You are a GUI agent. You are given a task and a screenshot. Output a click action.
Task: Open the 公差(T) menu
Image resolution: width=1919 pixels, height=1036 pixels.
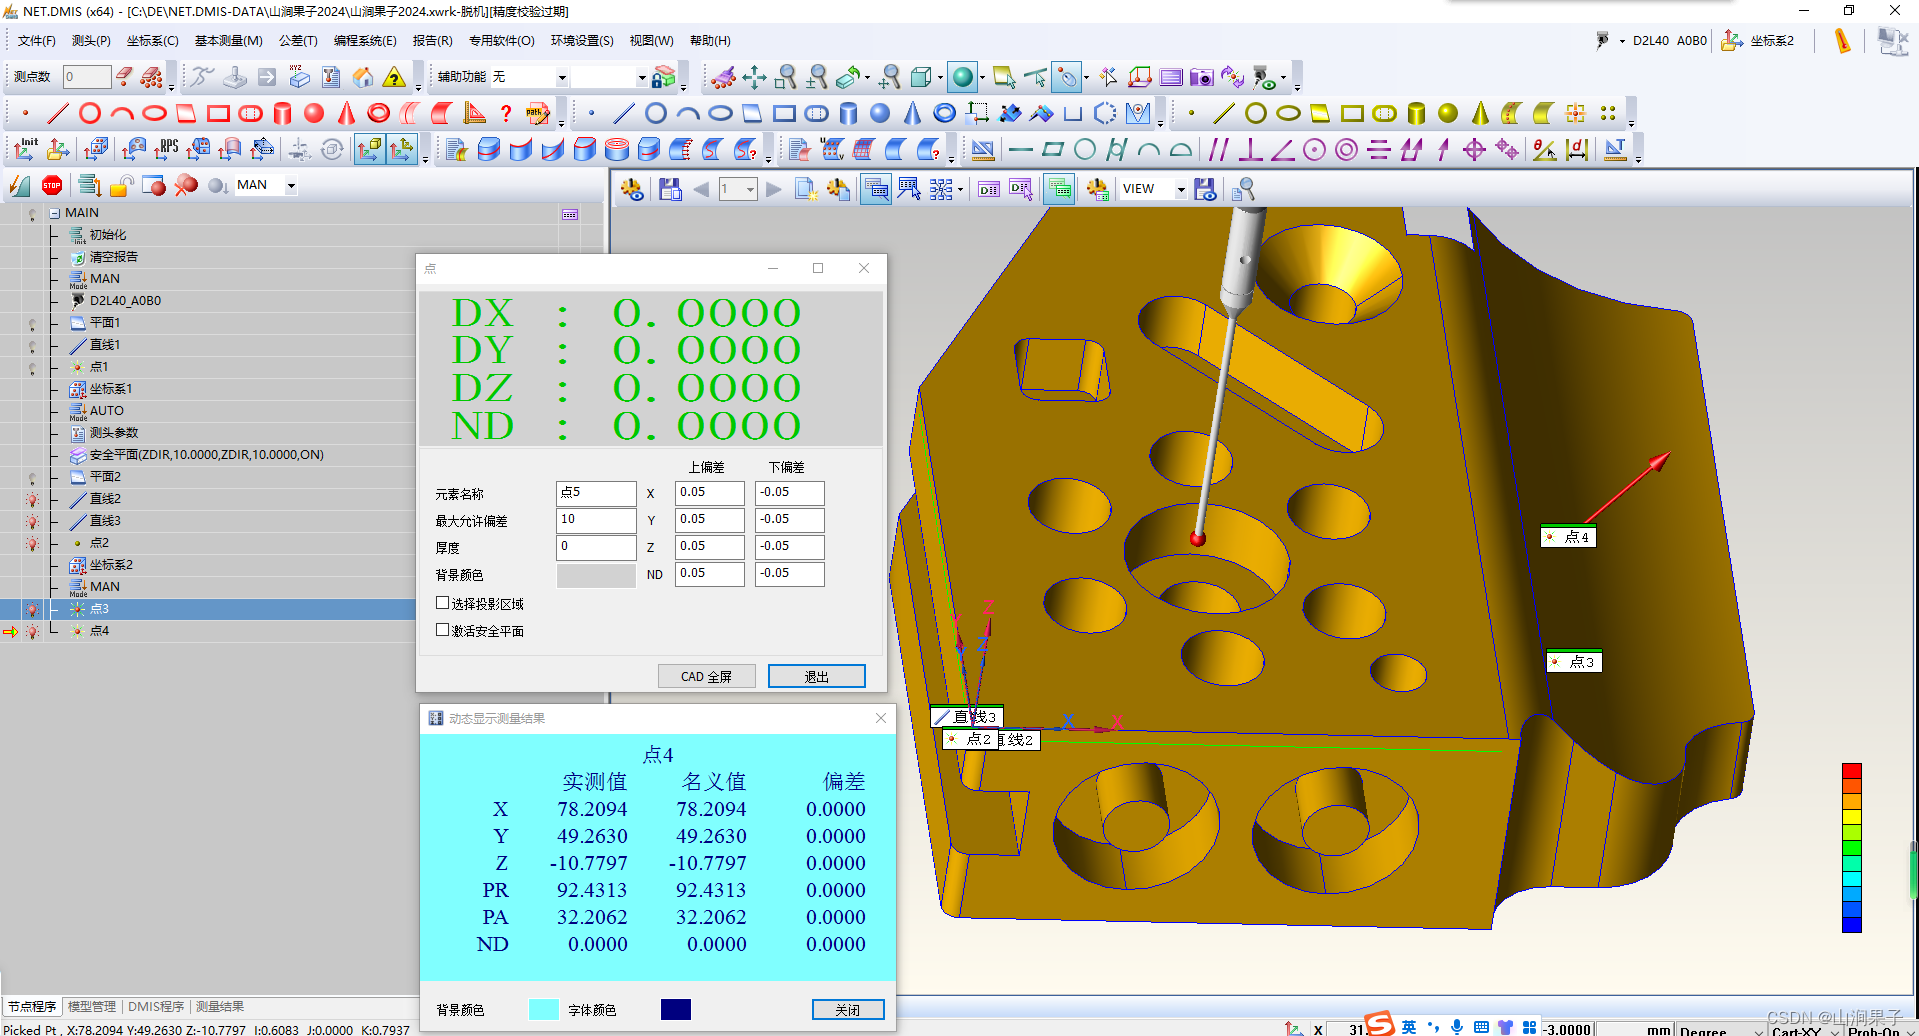pyautogui.click(x=298, y=41)
